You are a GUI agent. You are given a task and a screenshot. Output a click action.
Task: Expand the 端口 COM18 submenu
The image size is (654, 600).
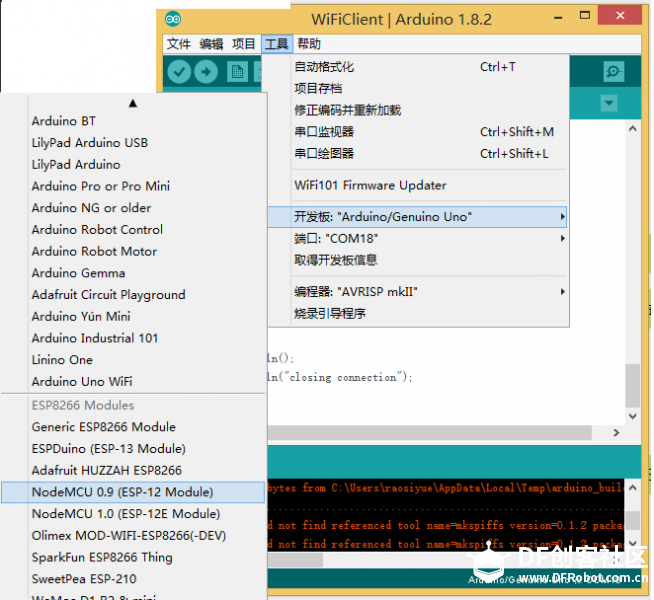(418, 238)
